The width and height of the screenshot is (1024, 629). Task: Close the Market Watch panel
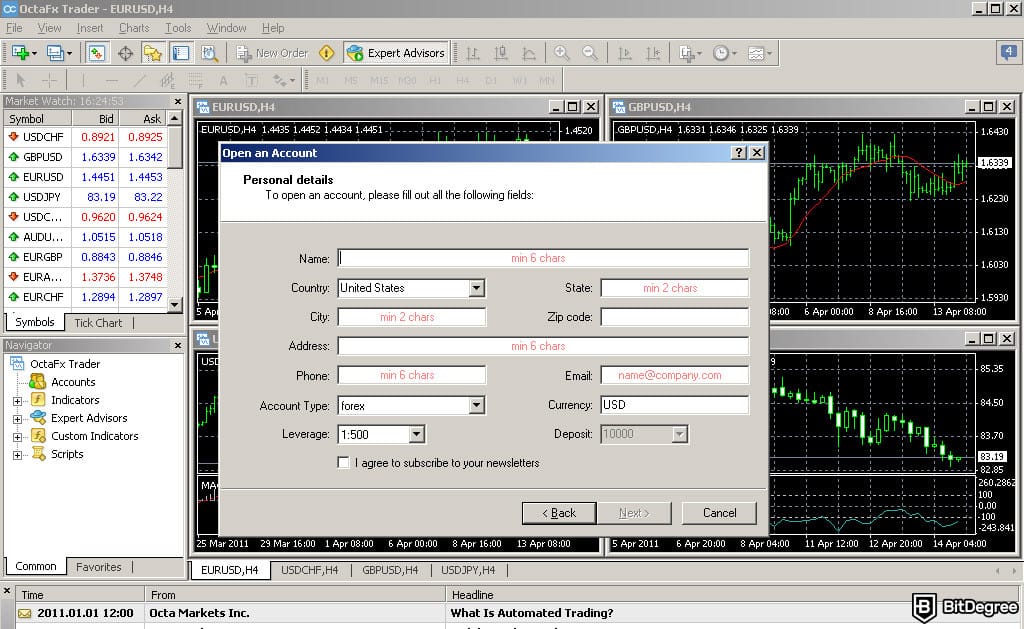tap(178, 101)
